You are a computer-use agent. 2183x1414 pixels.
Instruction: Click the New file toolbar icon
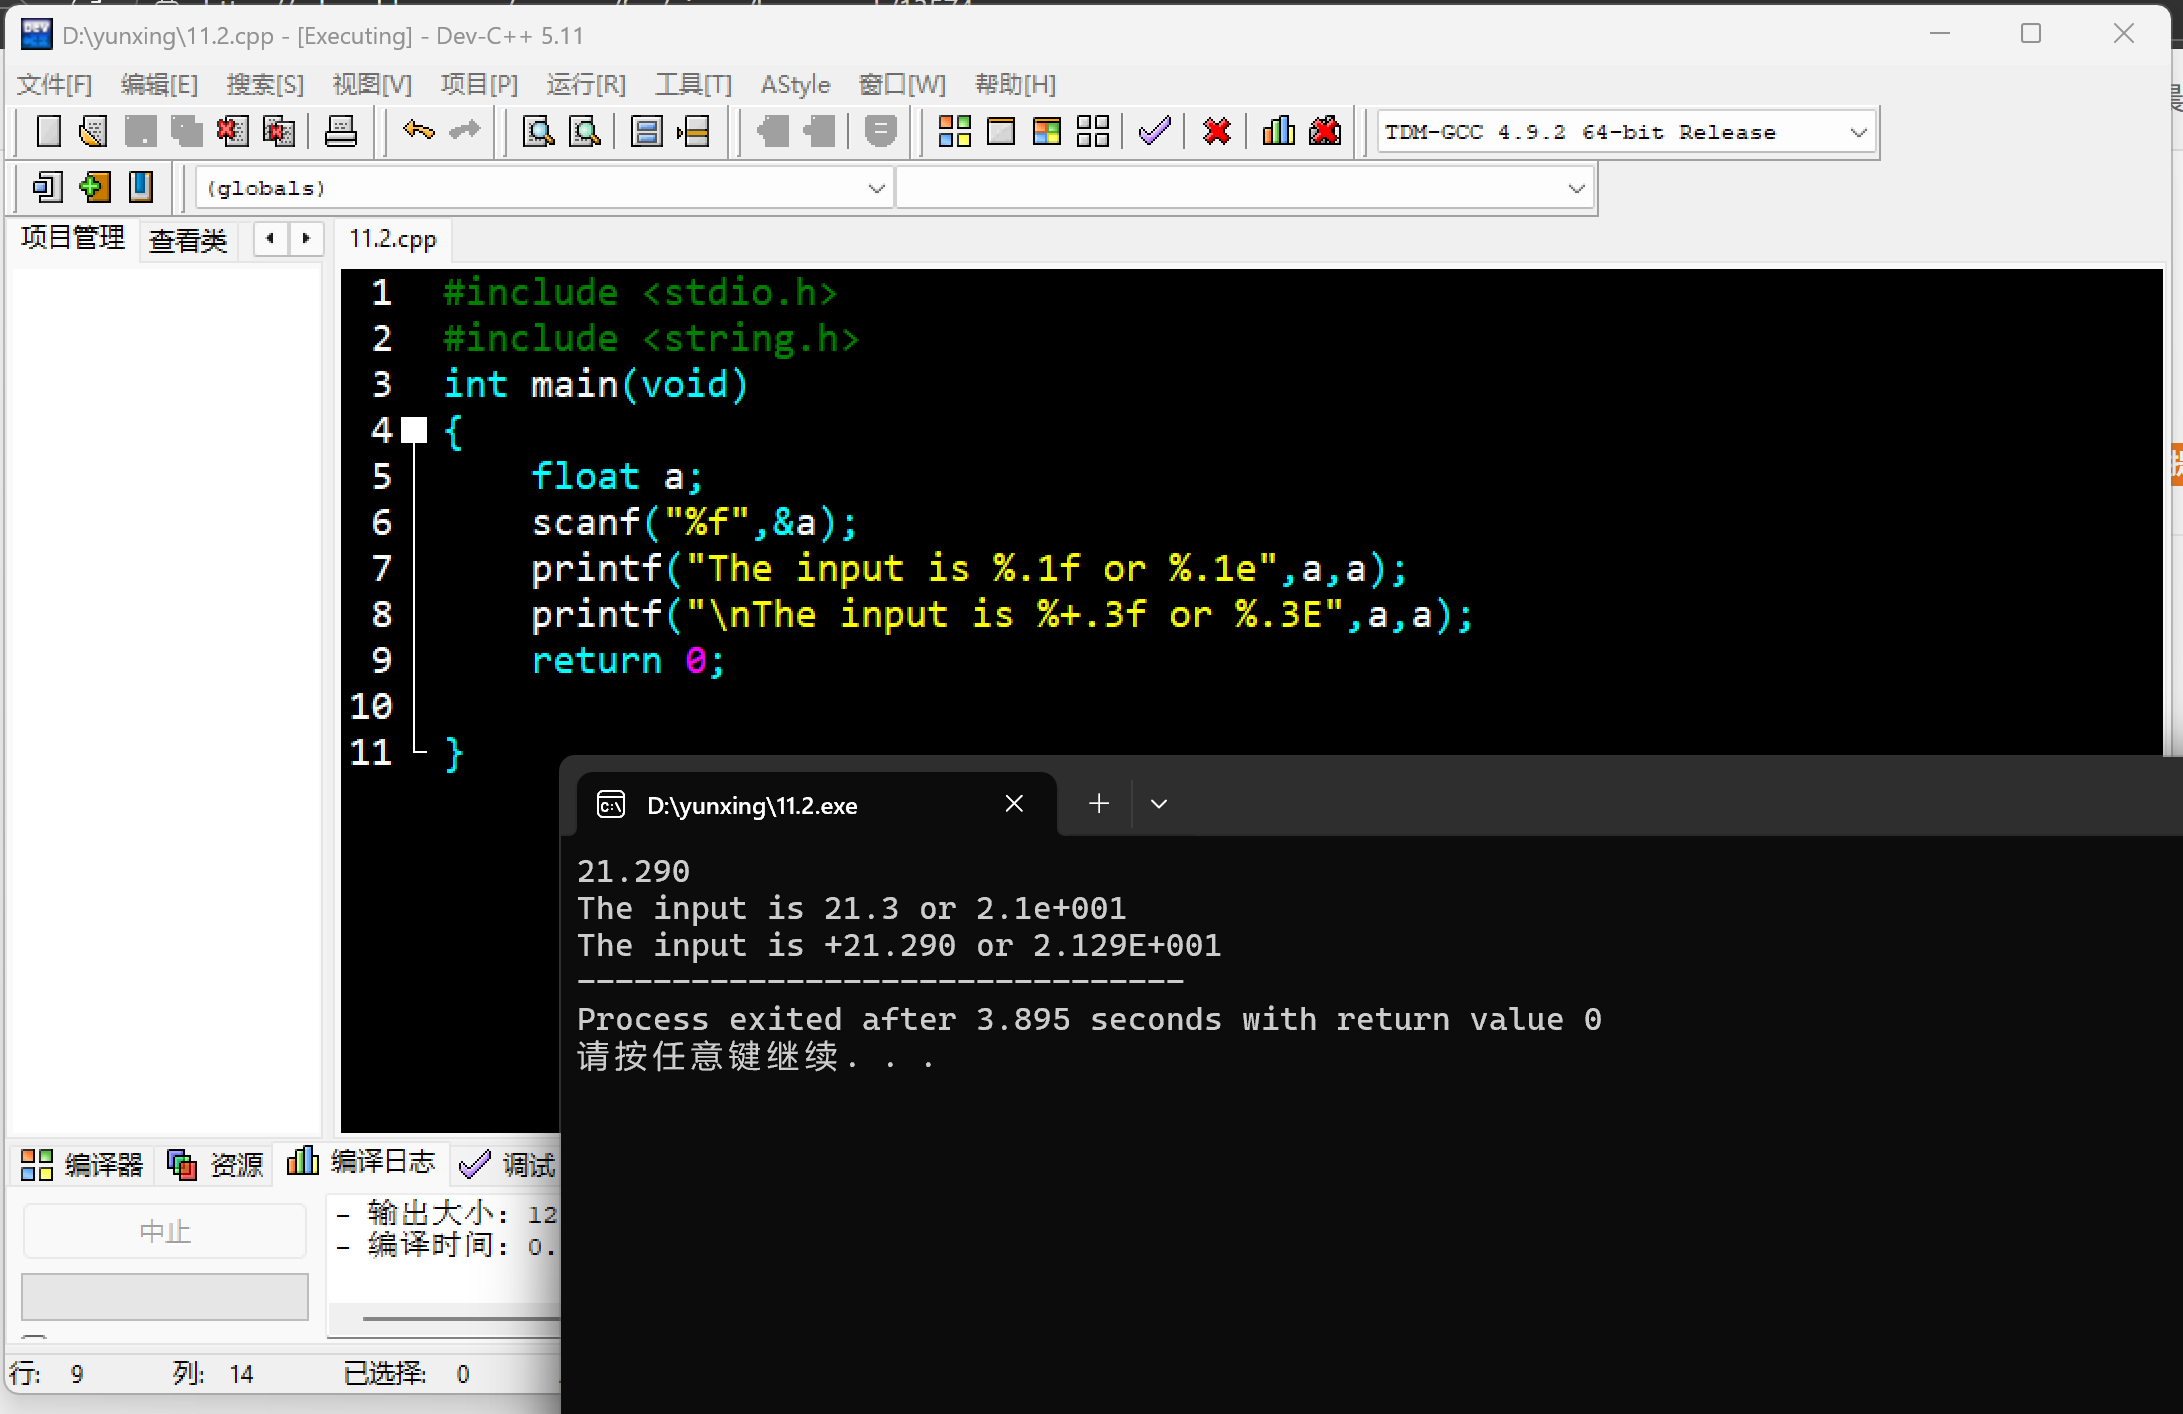pyautogui.click(x=48, y=131)
